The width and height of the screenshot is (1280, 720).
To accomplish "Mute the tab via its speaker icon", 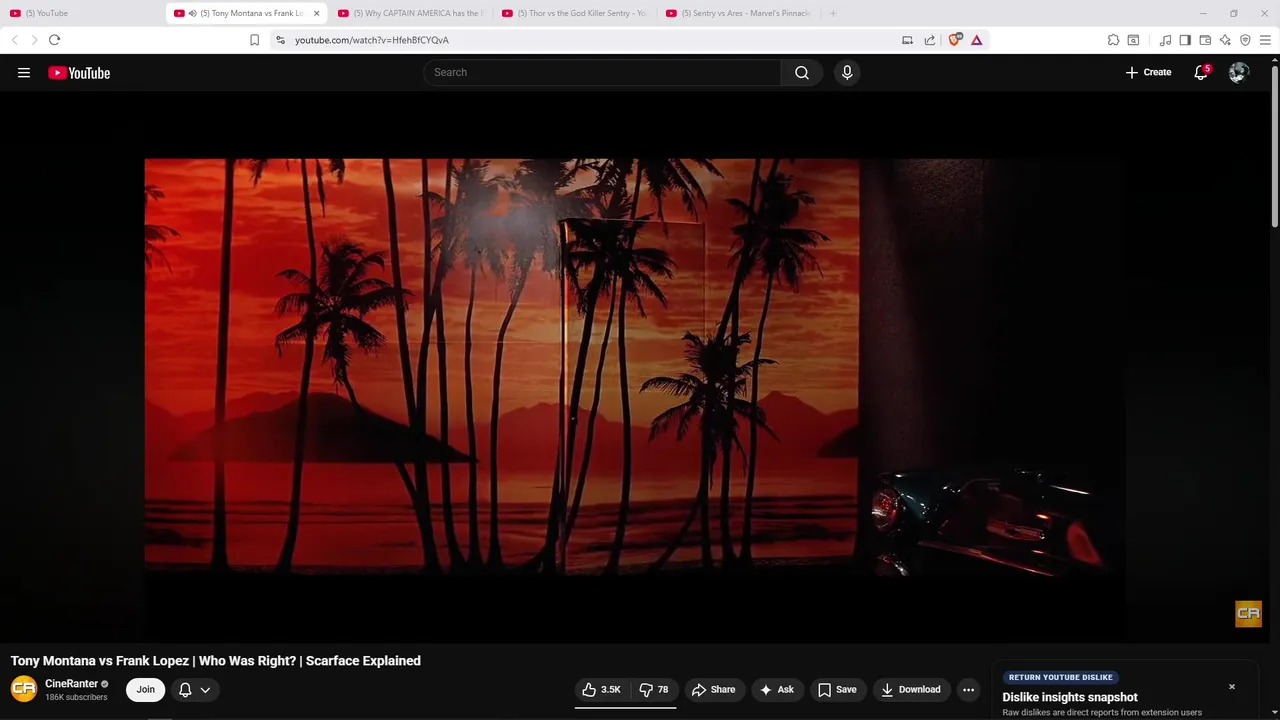I will [192, 13].
